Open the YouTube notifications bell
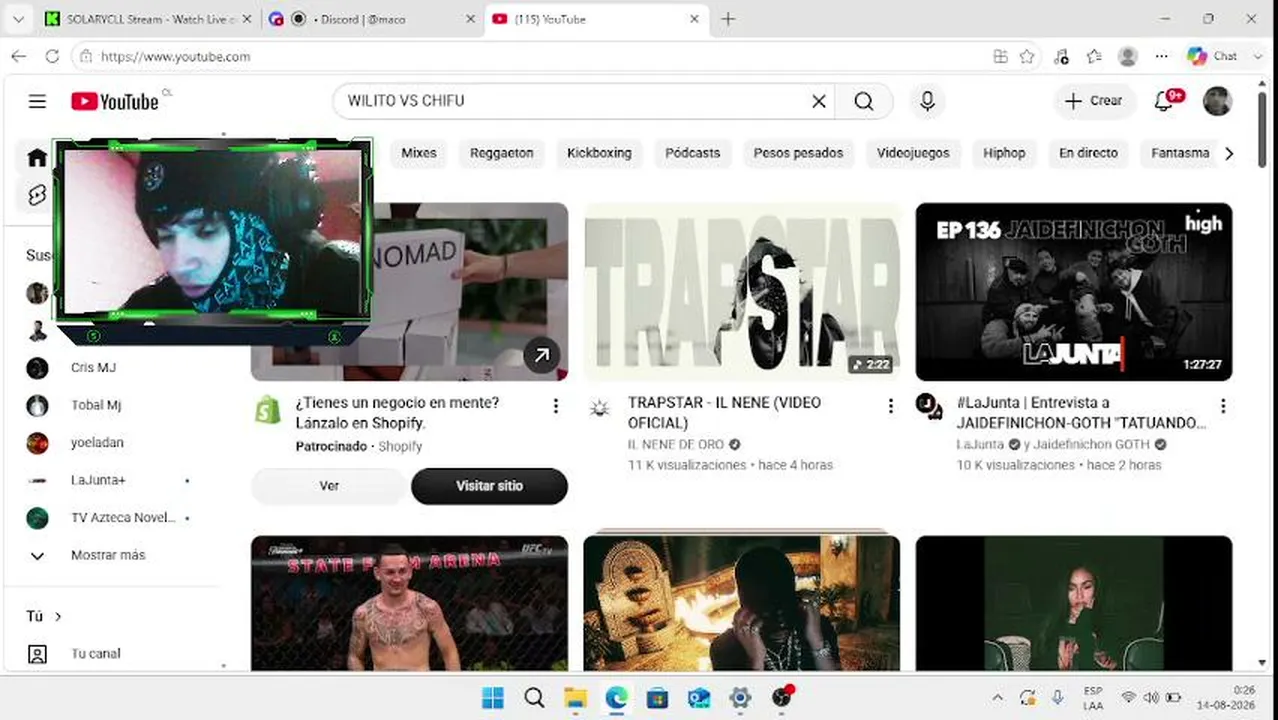 pos(1164,101)
